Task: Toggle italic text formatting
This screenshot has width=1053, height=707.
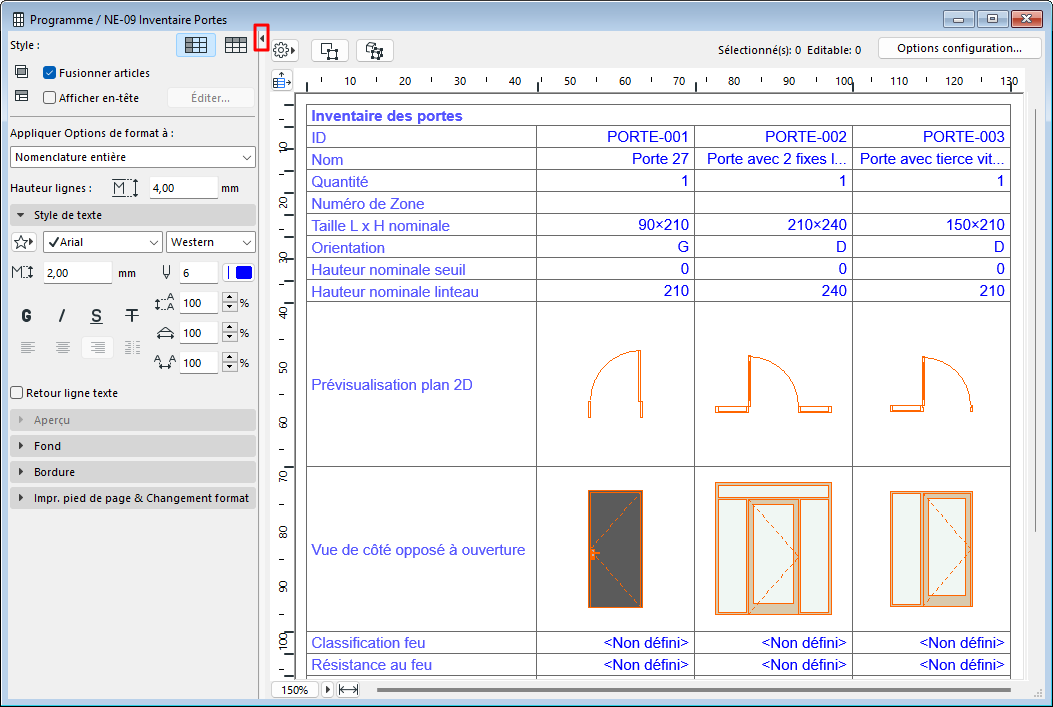Action: point(62,316)
